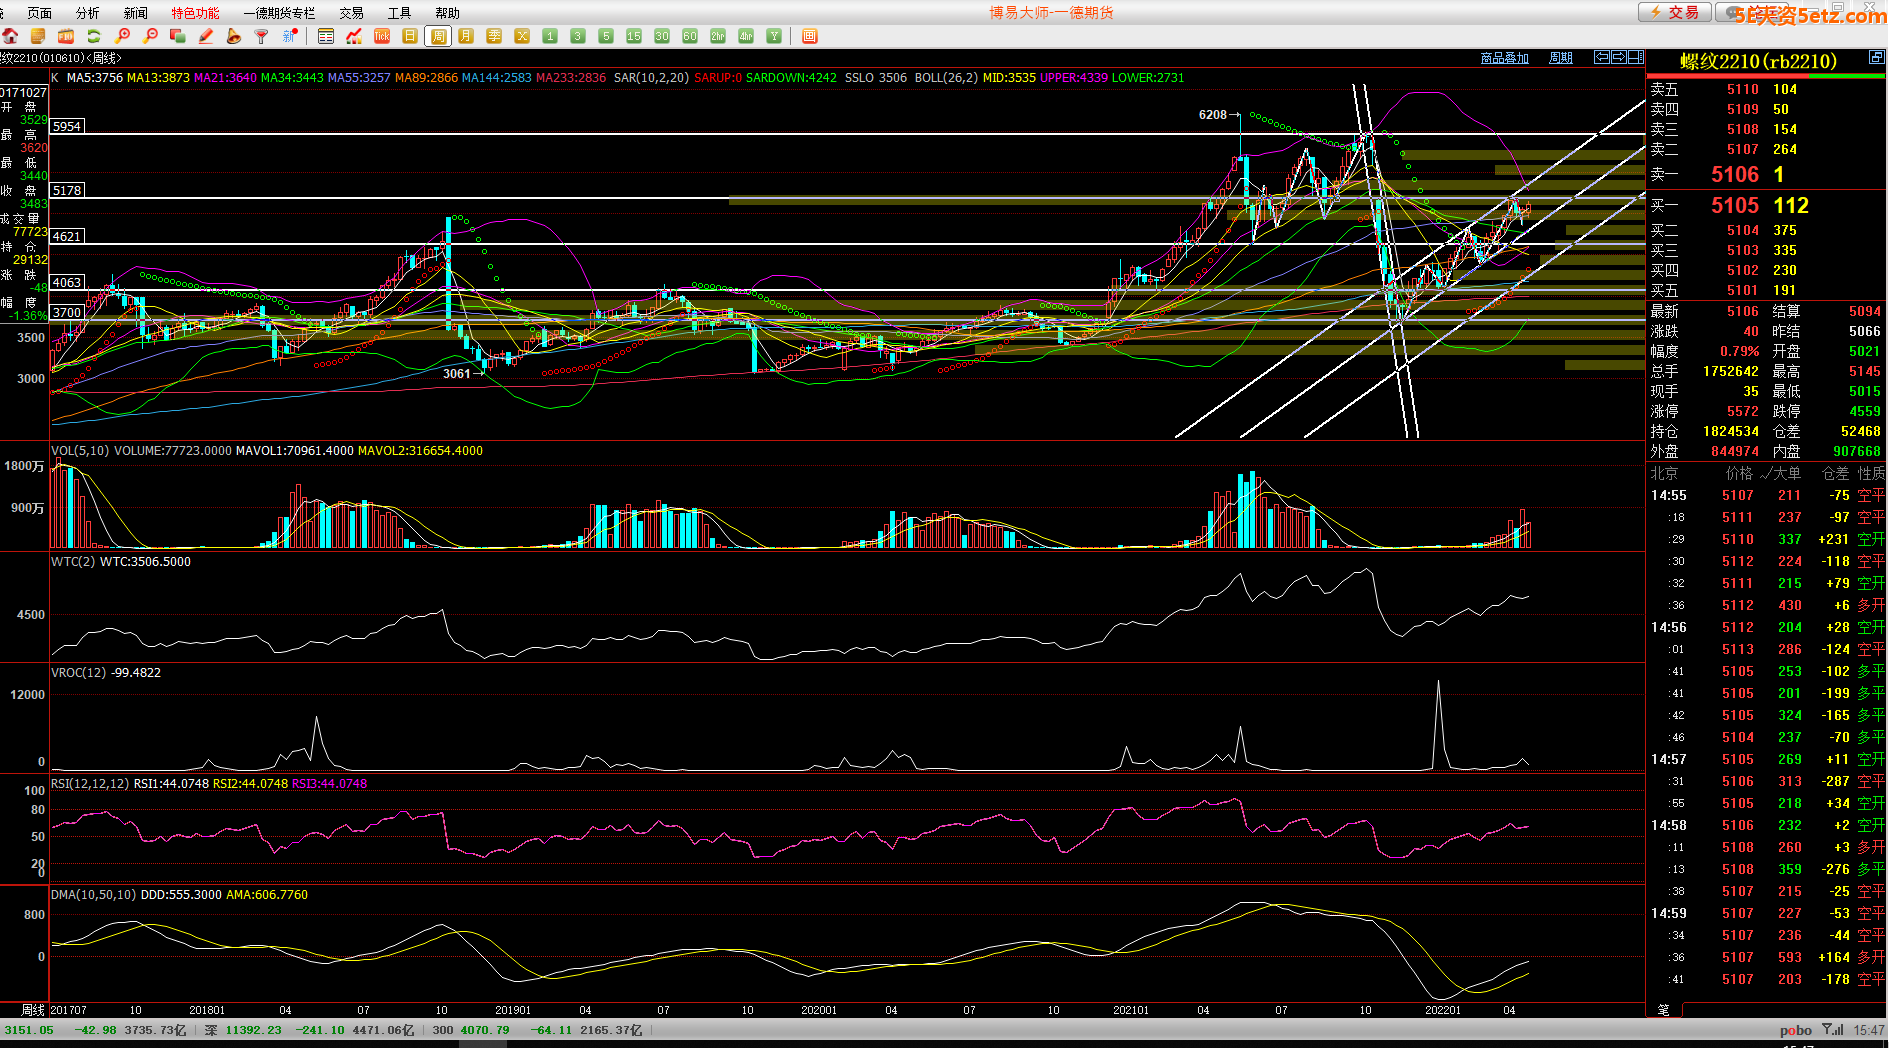Open the 新 news notification icon
The height and width of the screenshot is (1048, 1889).
coord(290,36)
